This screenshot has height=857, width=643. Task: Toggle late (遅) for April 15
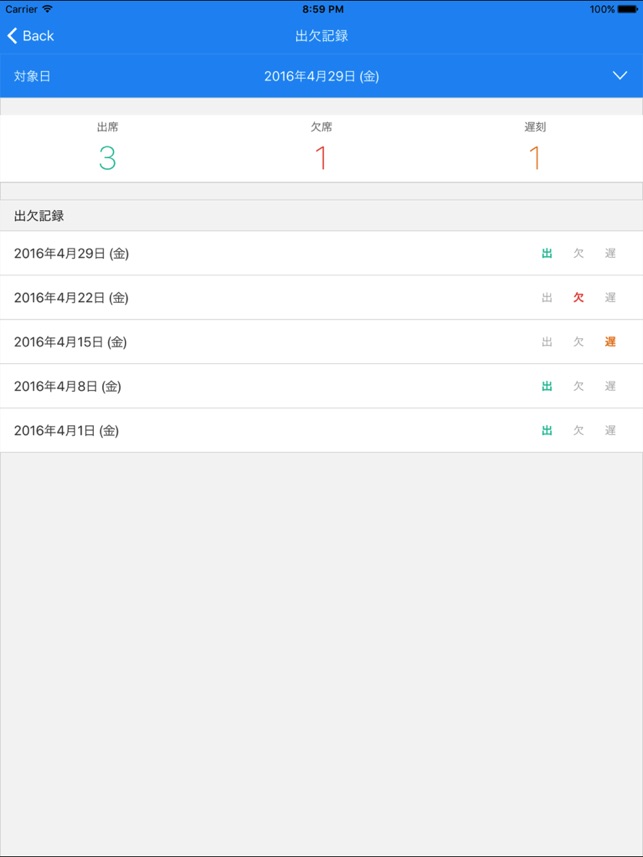tap(610, 342)
